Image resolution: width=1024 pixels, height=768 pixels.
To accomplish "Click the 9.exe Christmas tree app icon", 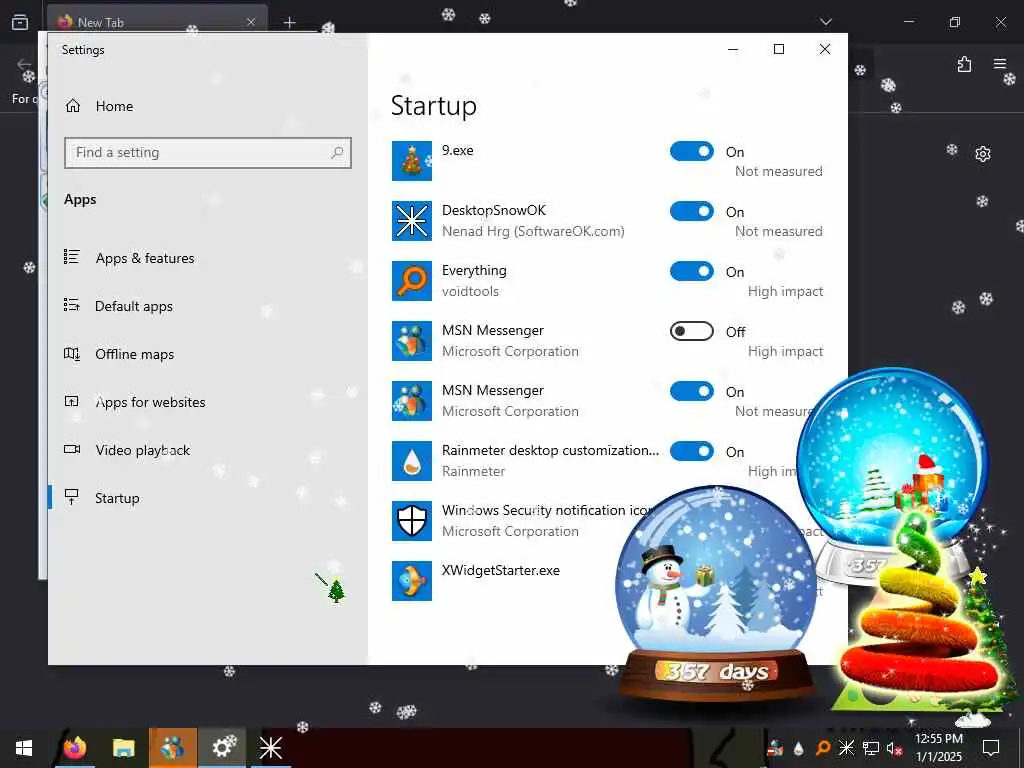I will pos(411,161).
